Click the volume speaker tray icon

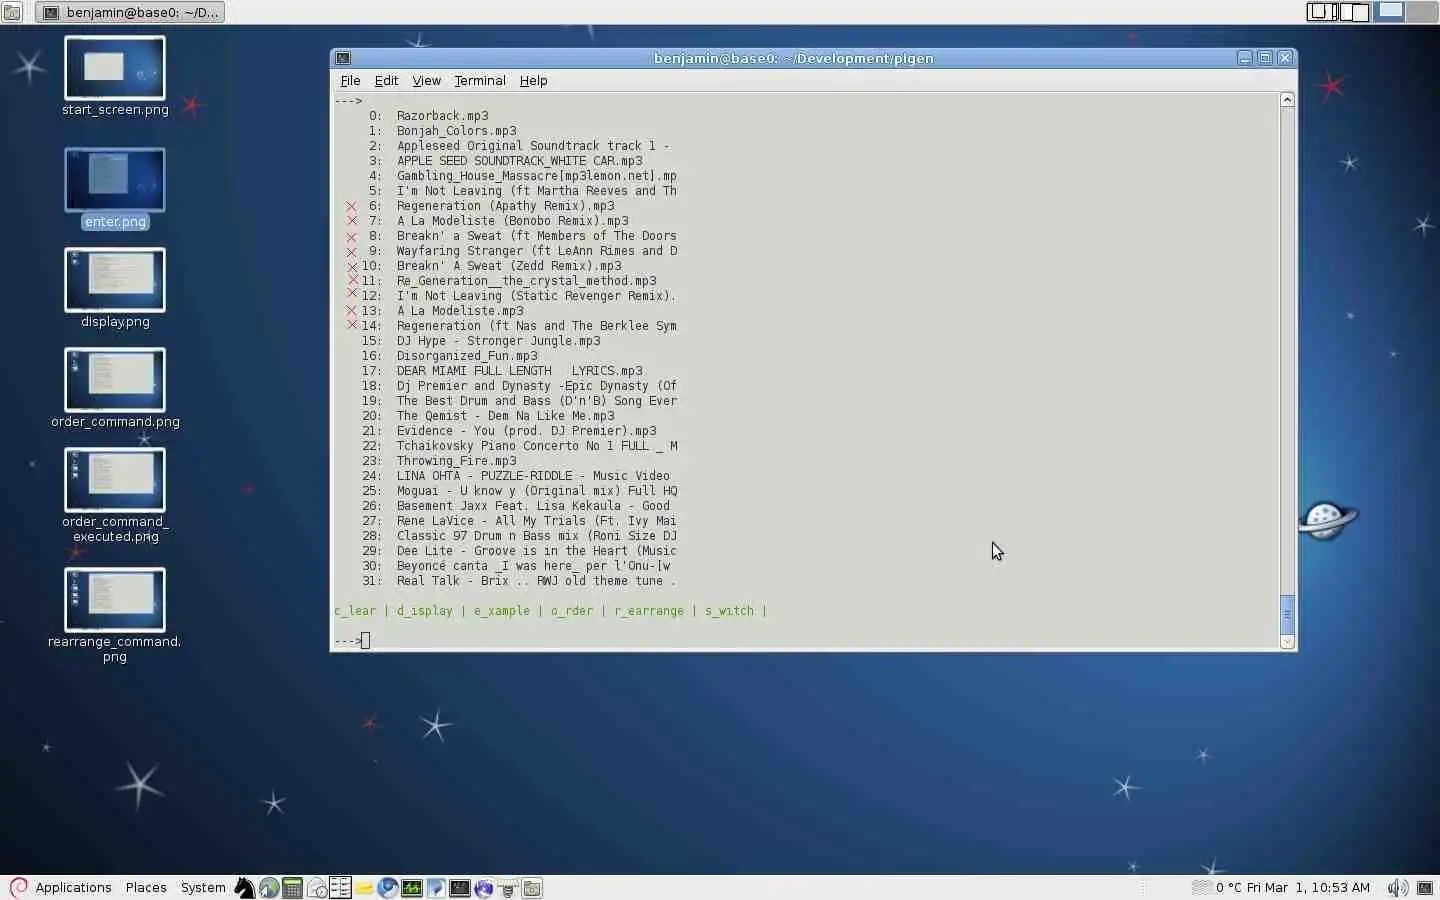(1398, 888)
